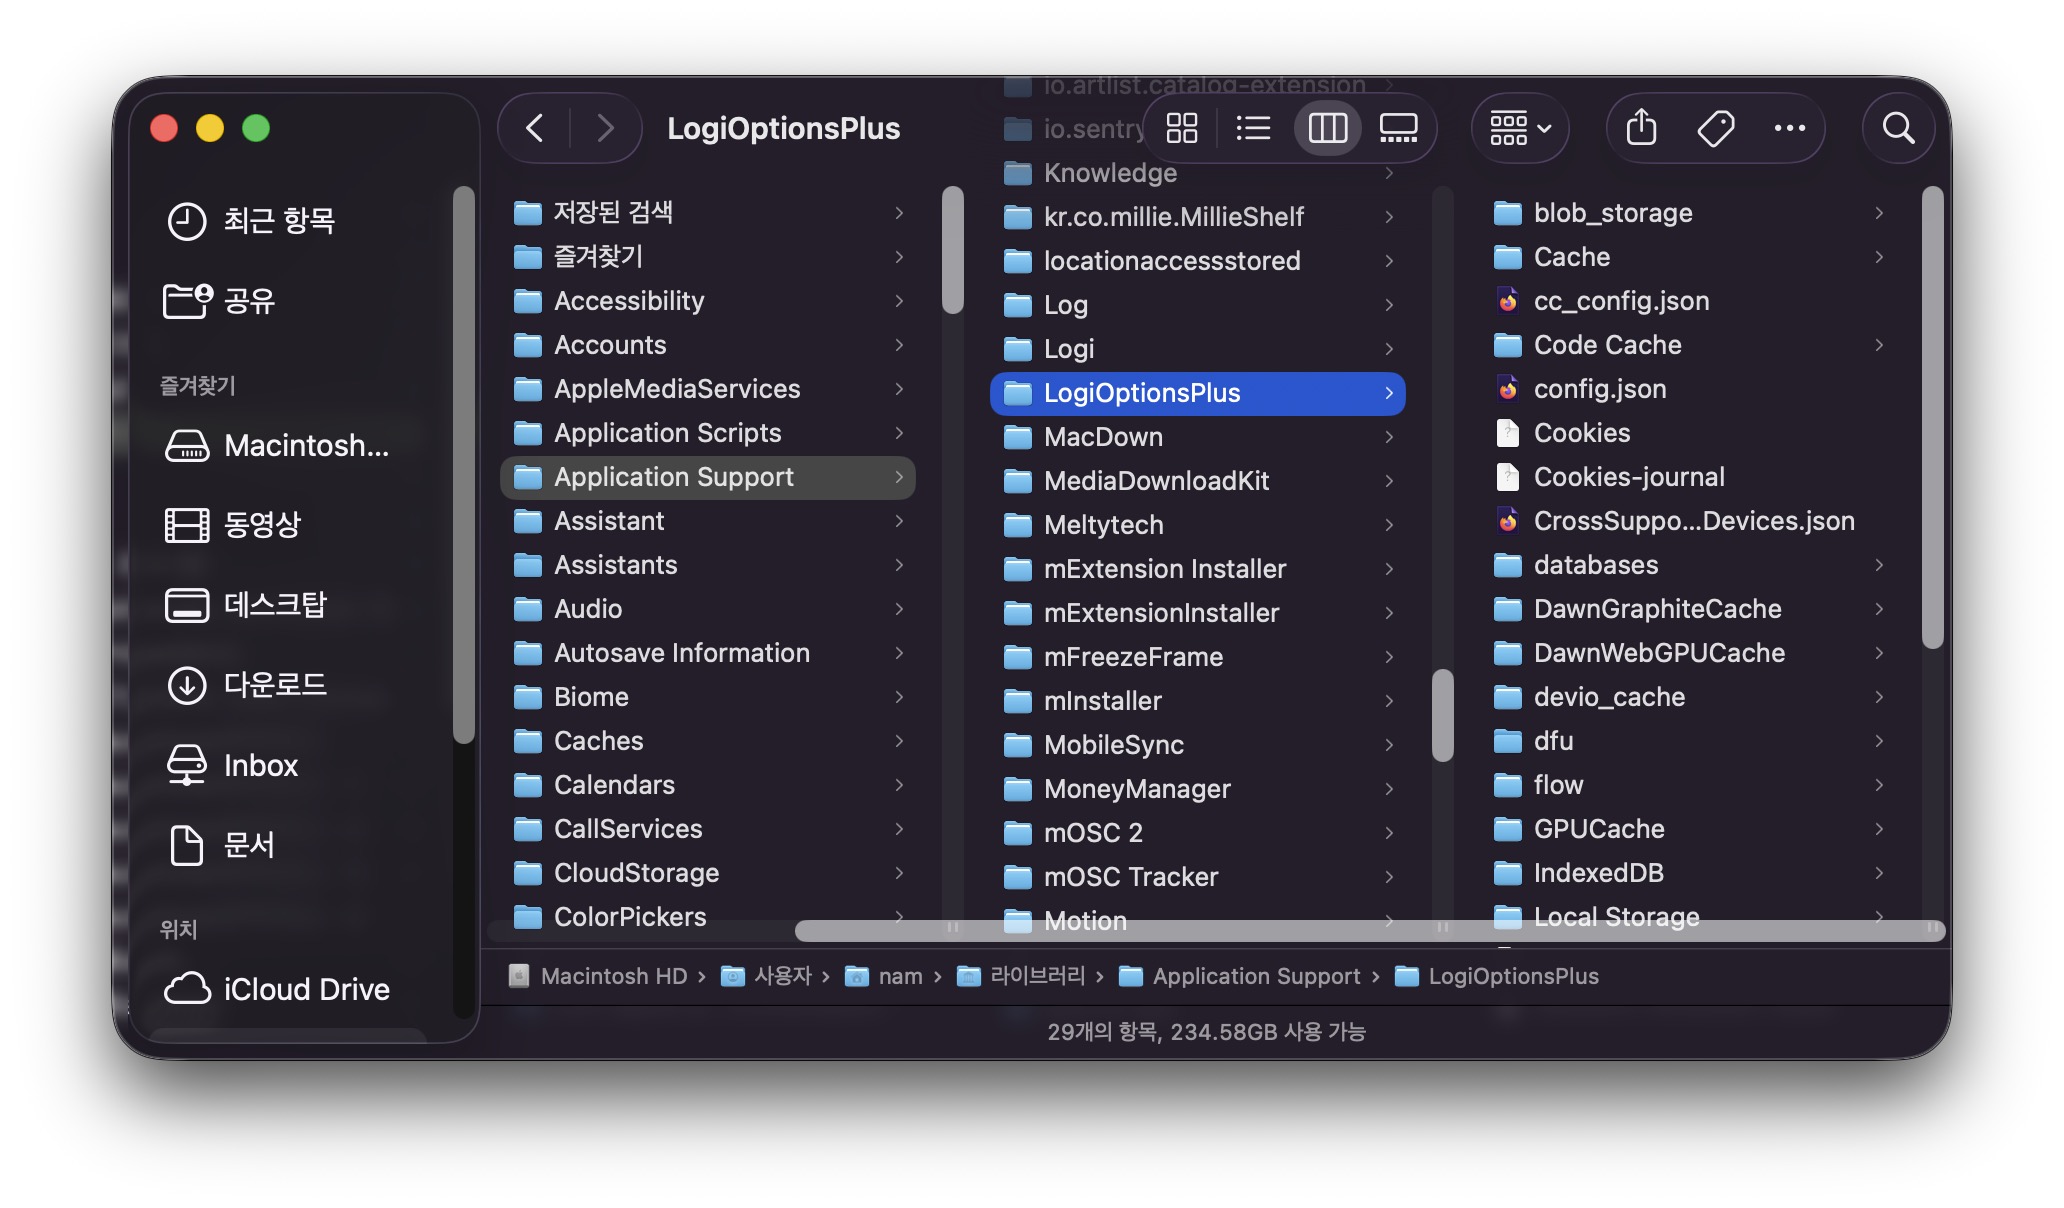Go forward with the right arrow
This screenshot has width=2064, height=1208.
[605, 128]
